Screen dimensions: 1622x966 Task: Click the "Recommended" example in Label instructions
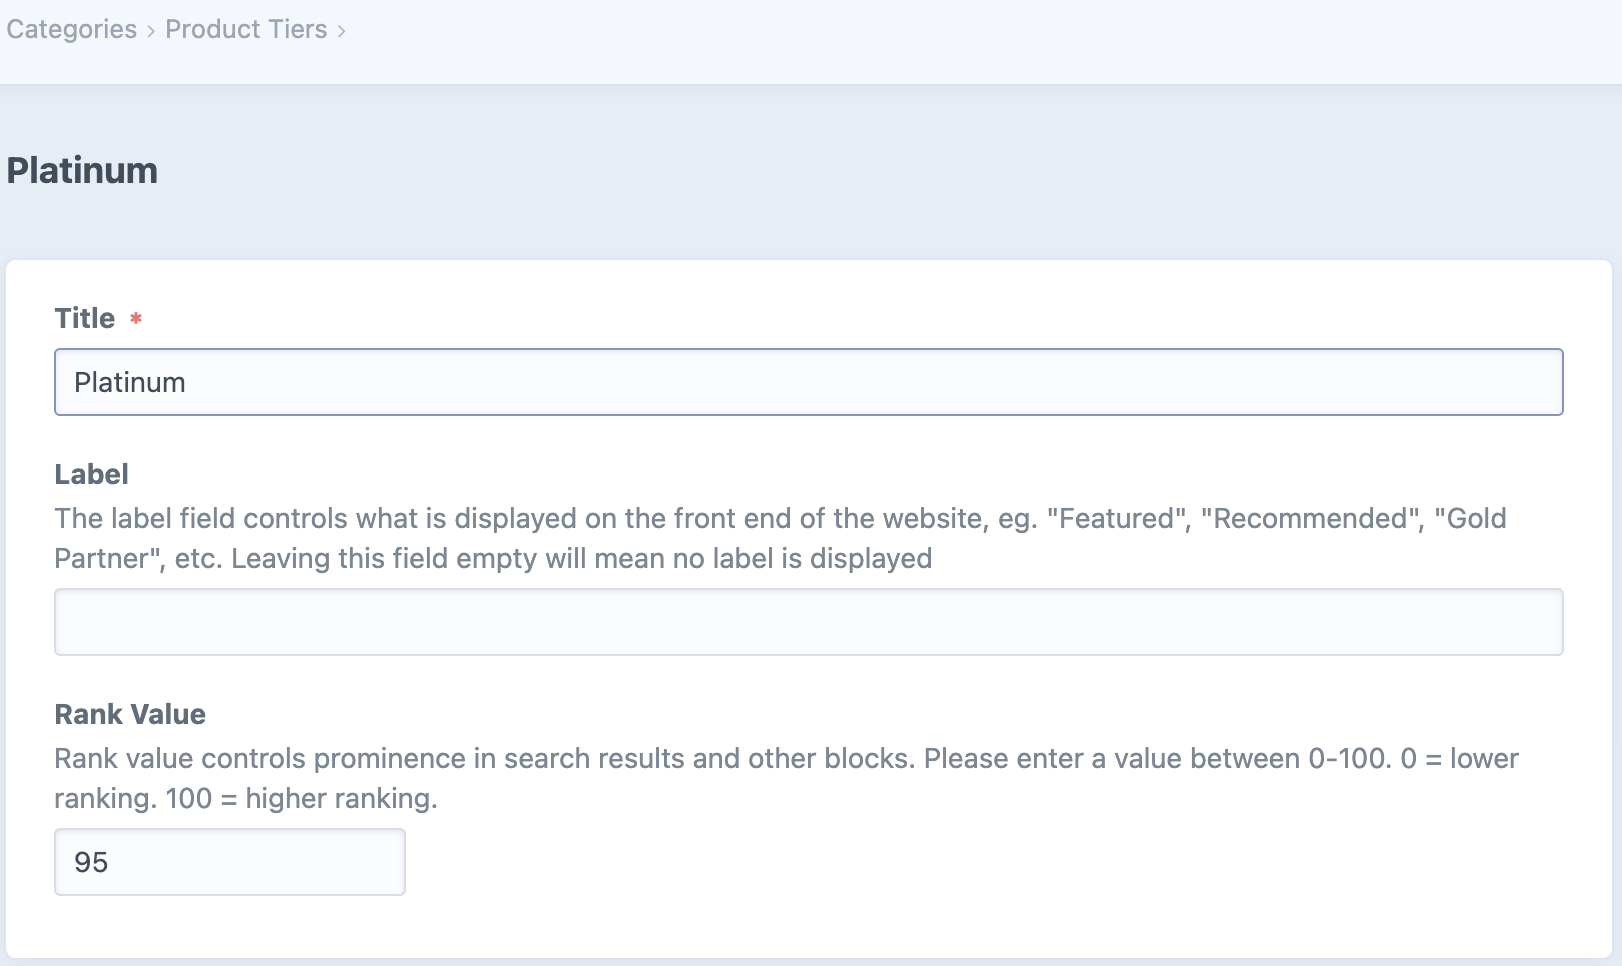coord(1312,518)
